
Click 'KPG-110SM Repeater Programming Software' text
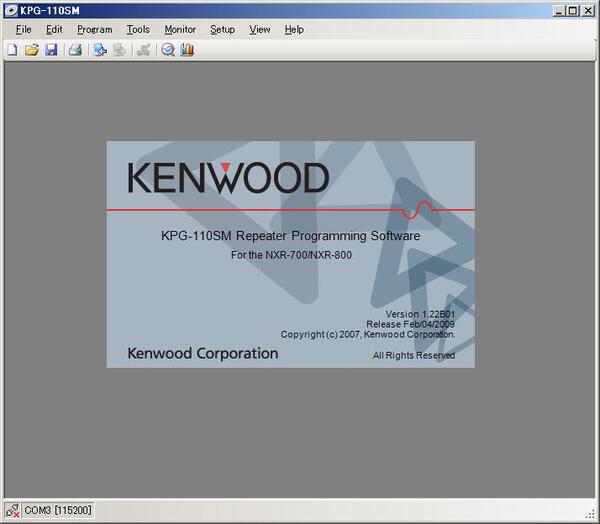[x=290, y=236]
